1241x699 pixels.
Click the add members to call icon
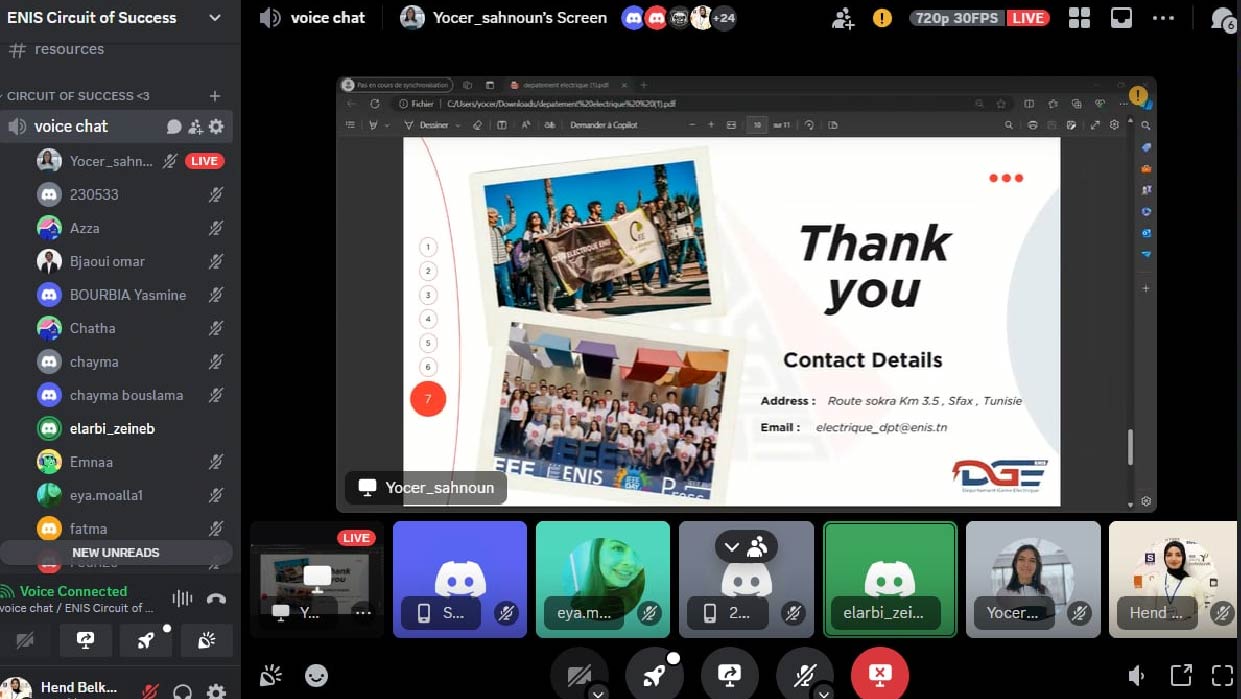click(x=843, y=18)
